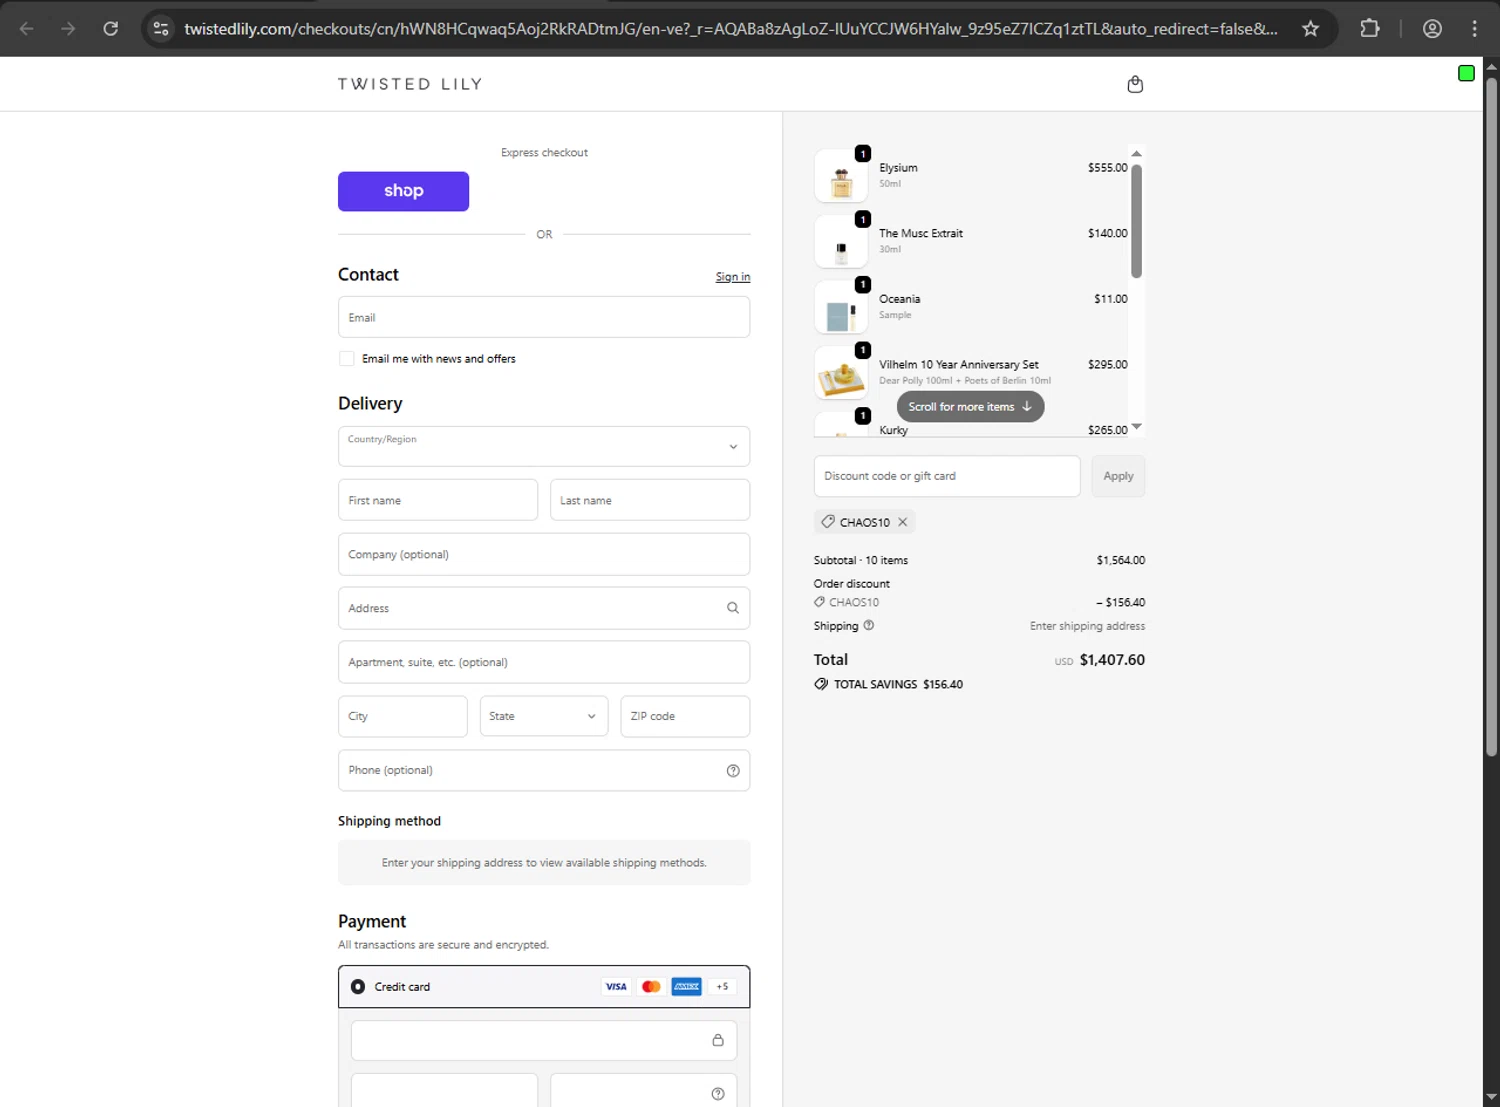Click the Subtotal $1,564.00 value

pyautogui.click(x=1121, y=560)
